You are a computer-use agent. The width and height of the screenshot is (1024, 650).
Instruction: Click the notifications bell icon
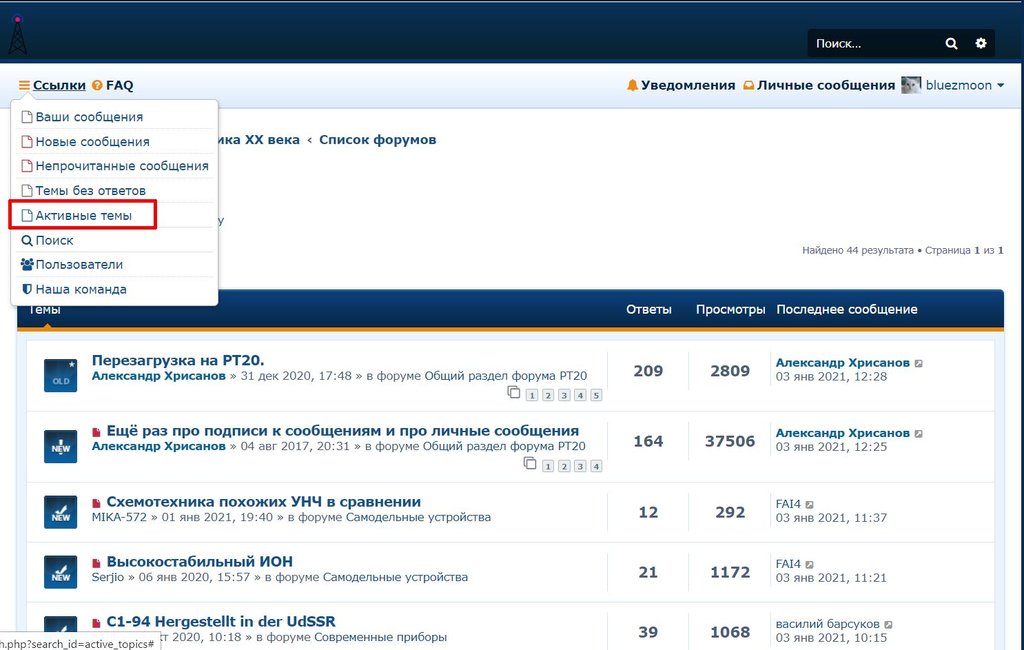coord(632,85)
